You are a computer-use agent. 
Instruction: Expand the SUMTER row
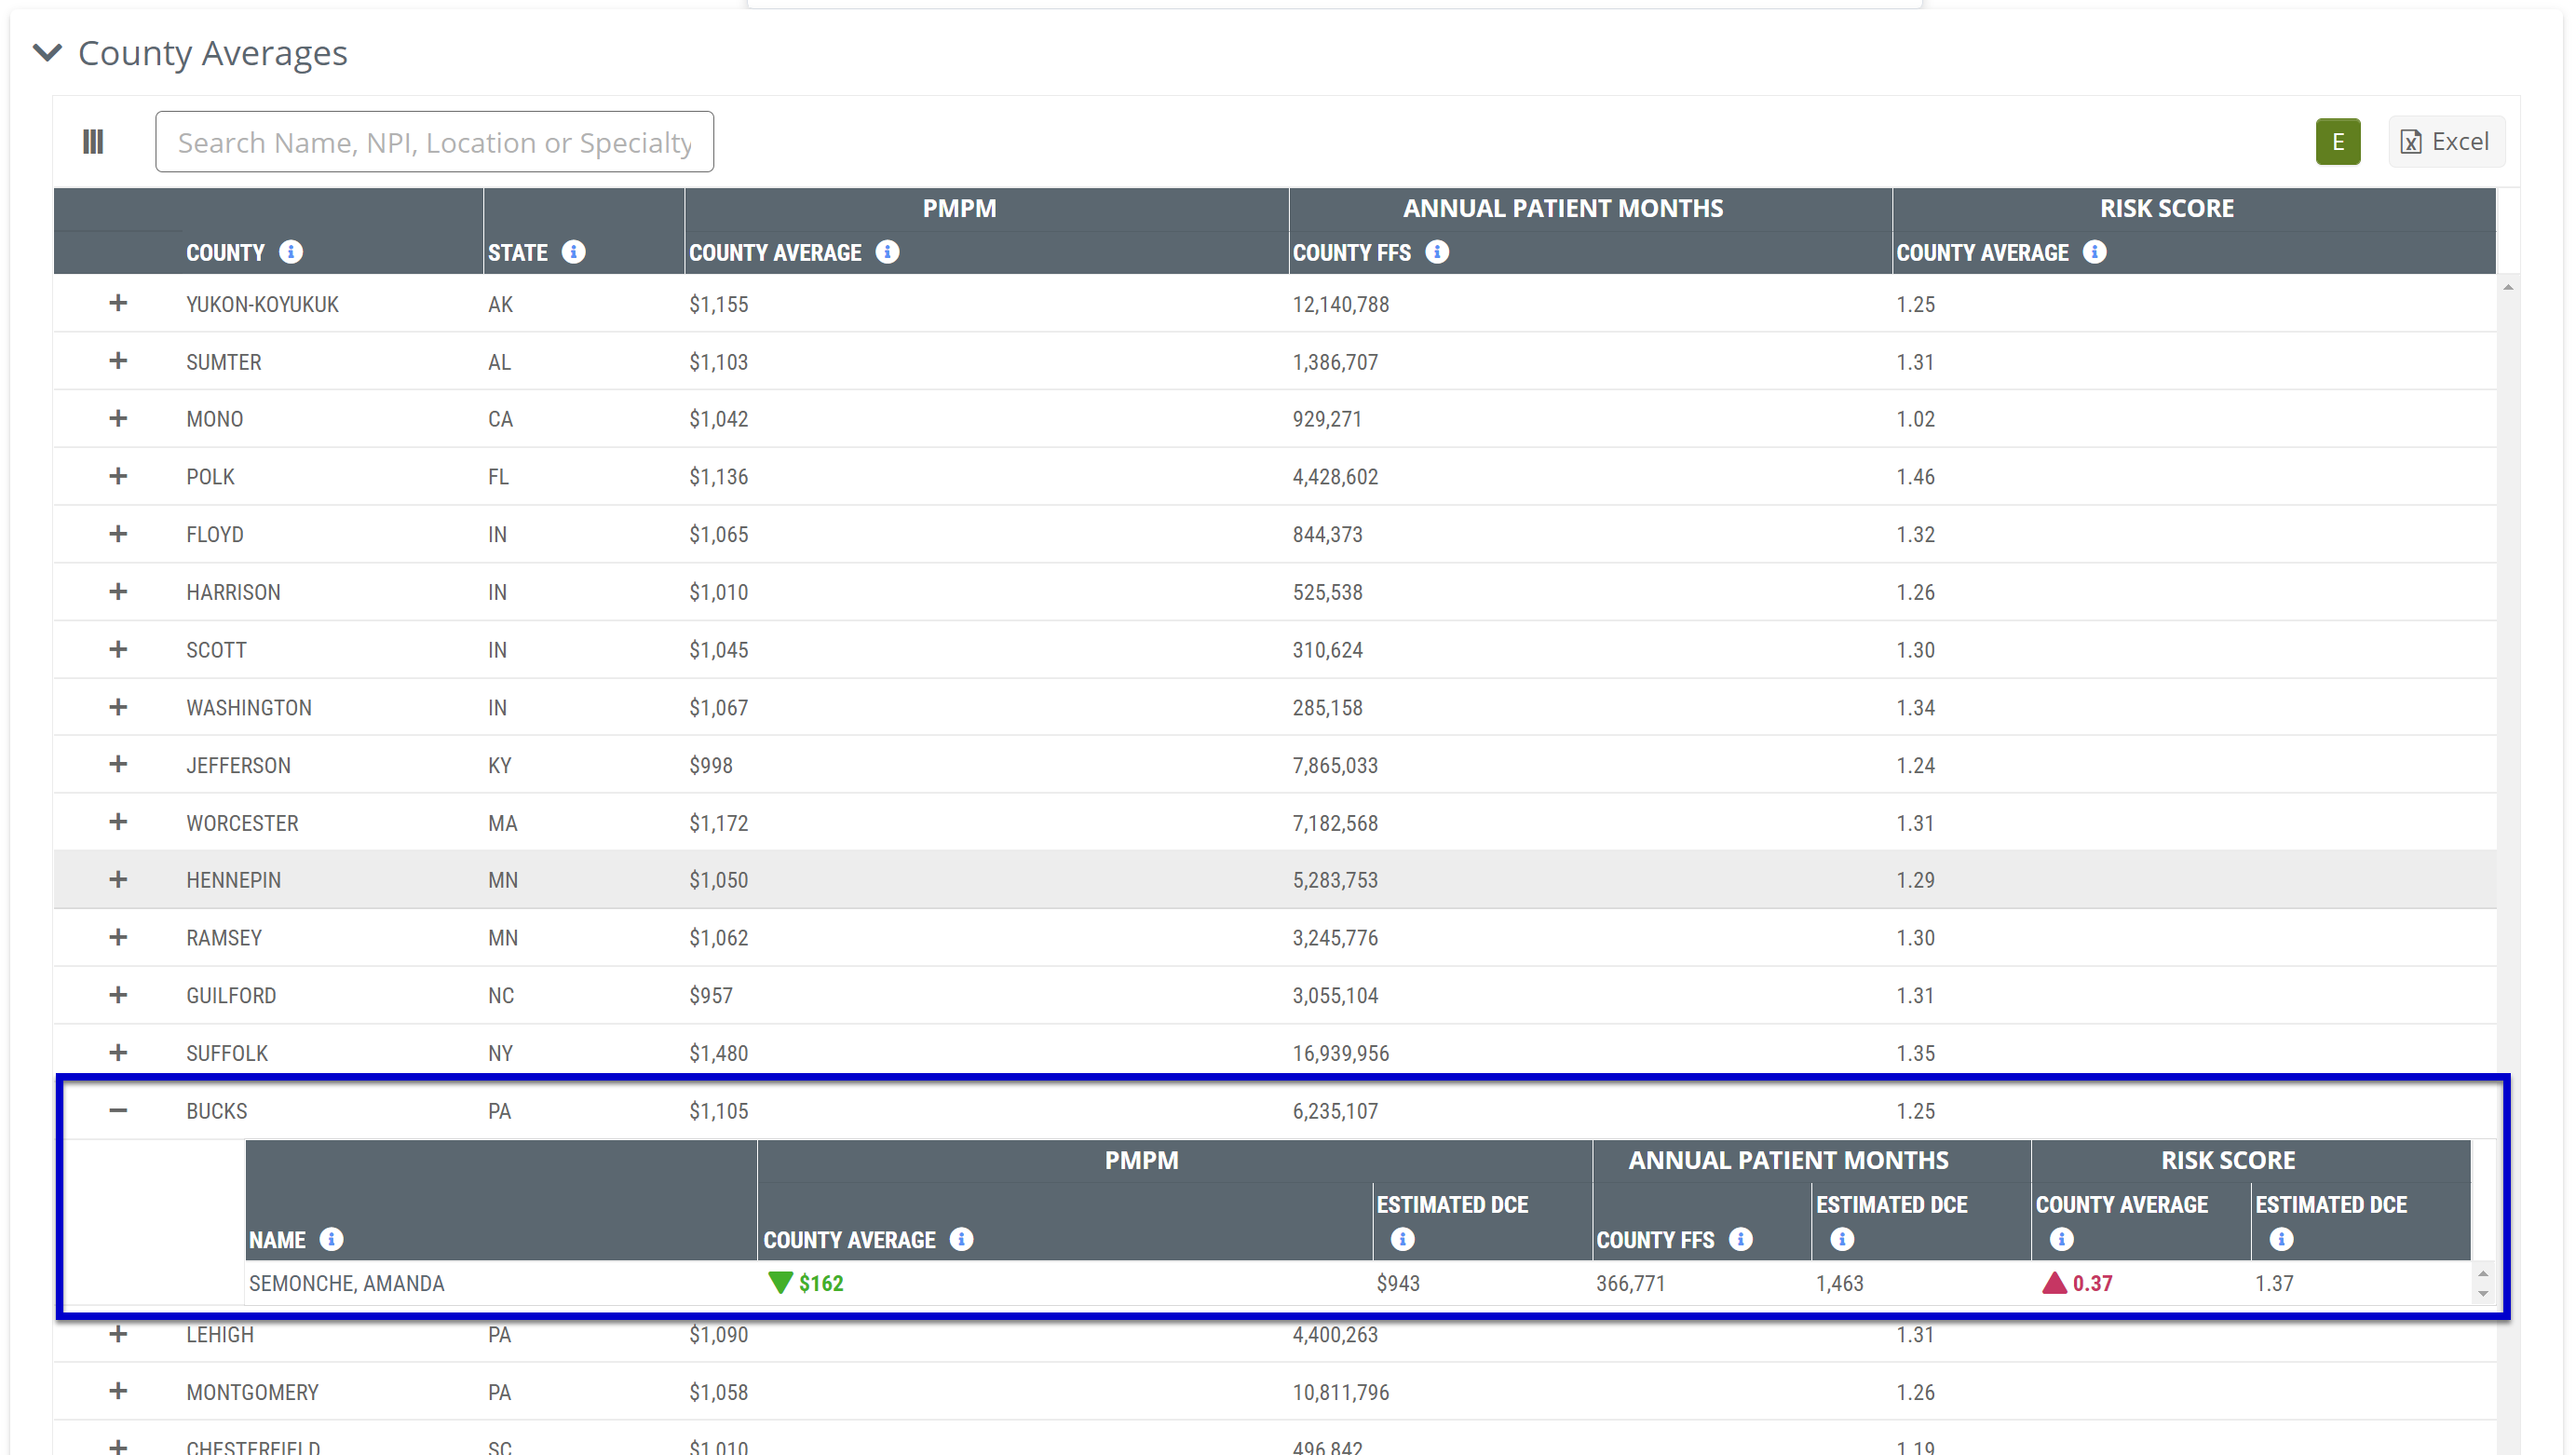tap(118, 361)
